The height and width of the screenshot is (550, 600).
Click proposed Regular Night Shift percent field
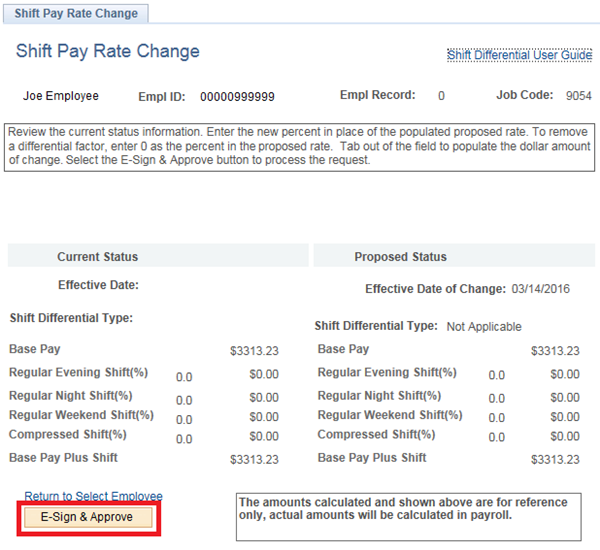click(496, 399)
